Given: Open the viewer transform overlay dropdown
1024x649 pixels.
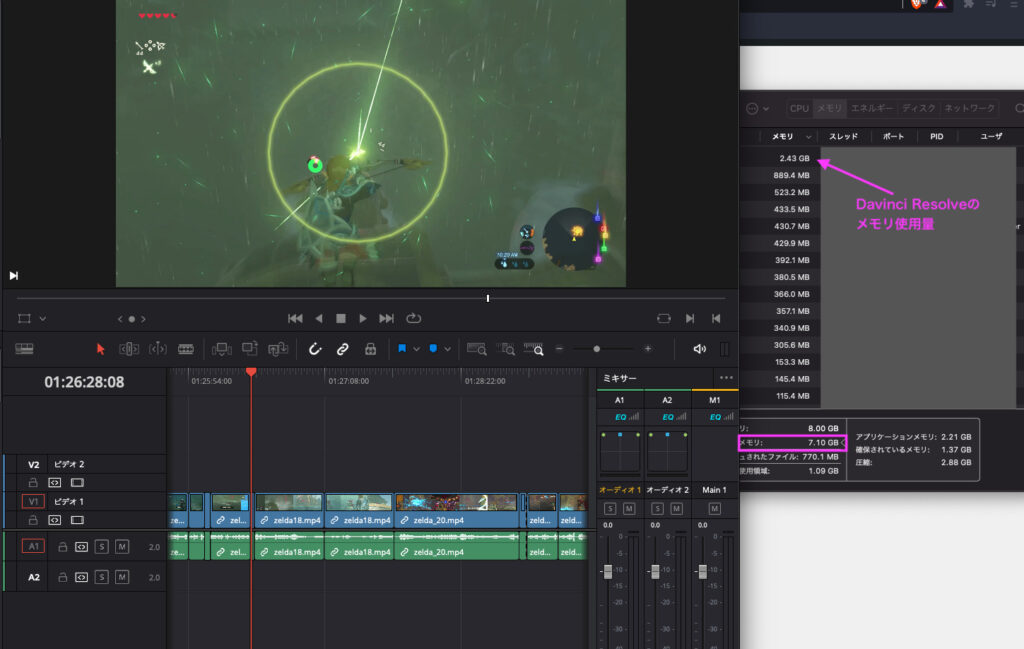Looking at the screenshot, I should (42, 319).
